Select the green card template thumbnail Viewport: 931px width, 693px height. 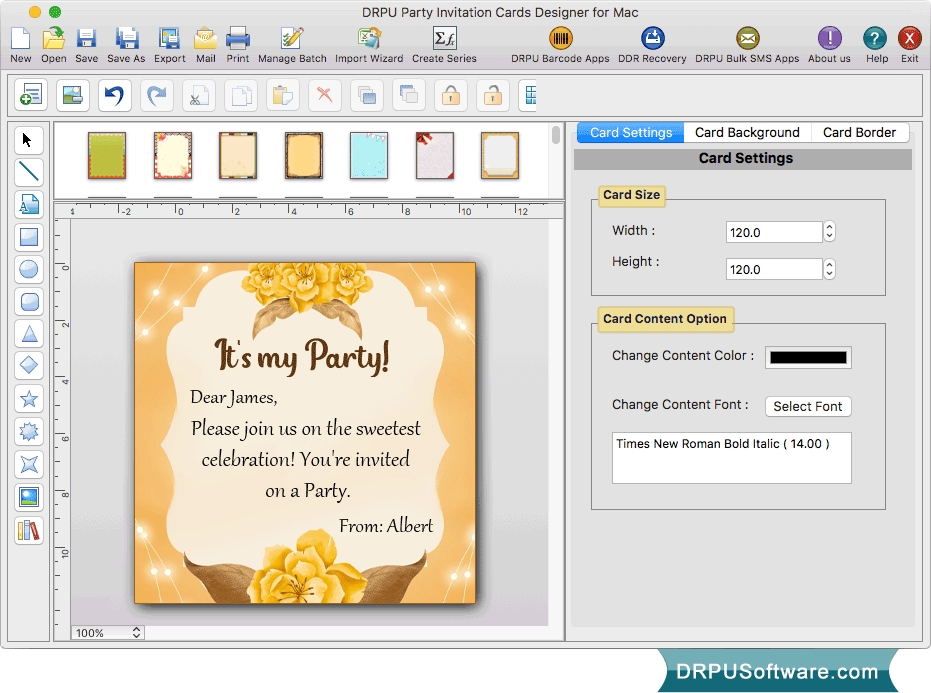tap(106, 157)
